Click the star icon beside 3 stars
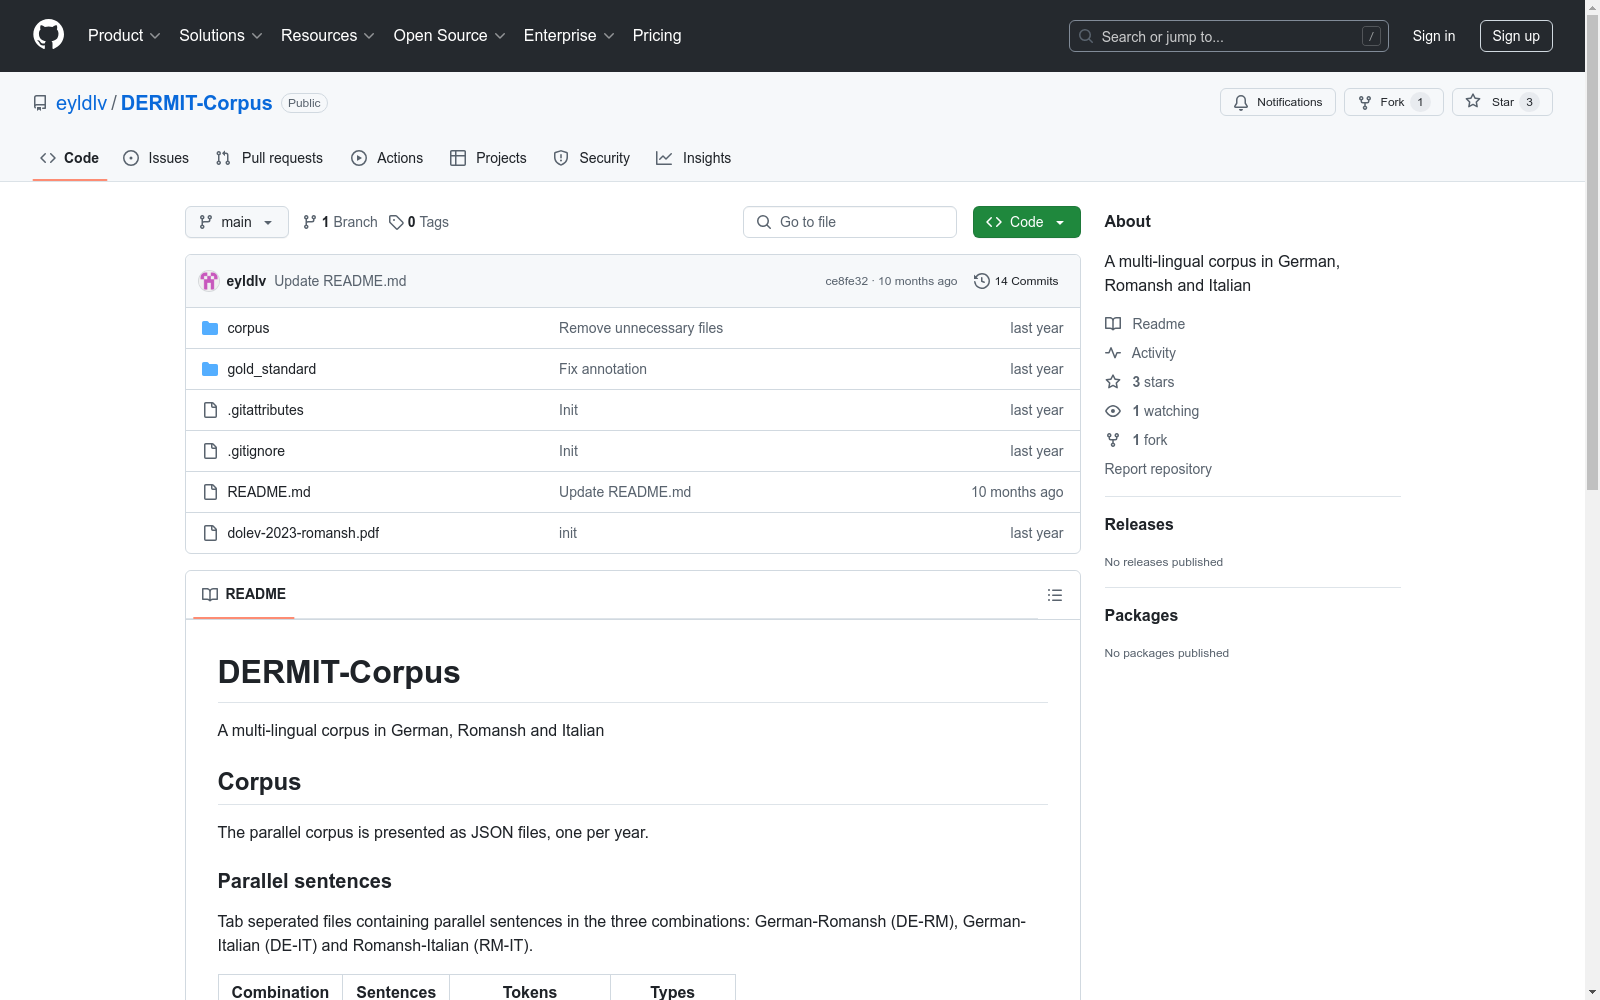 (1113, 382)
